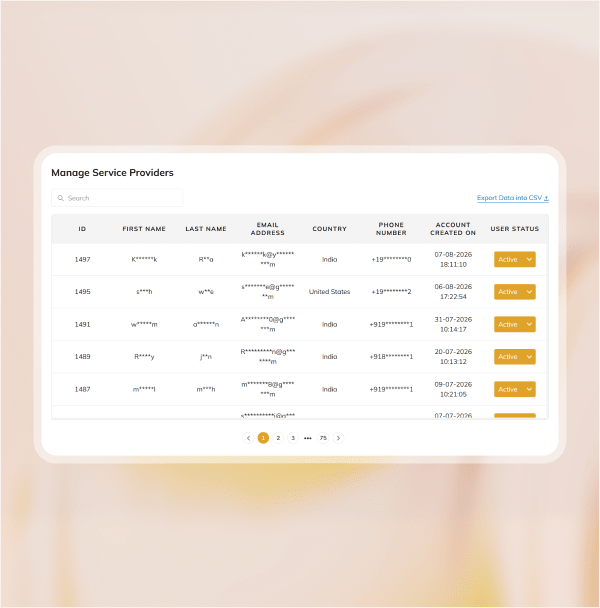Image resolution: width=600 pixels, height=608 pixels.
Task: Jump to page 75 in pagination
Action: tap(323, 438)
